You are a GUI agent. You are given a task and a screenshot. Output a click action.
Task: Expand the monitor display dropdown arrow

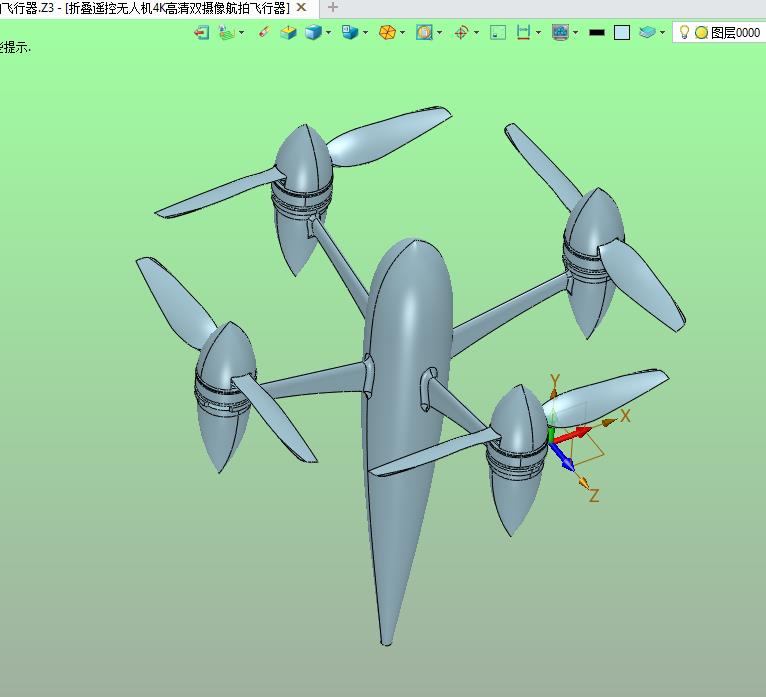(x=575, y=33)
